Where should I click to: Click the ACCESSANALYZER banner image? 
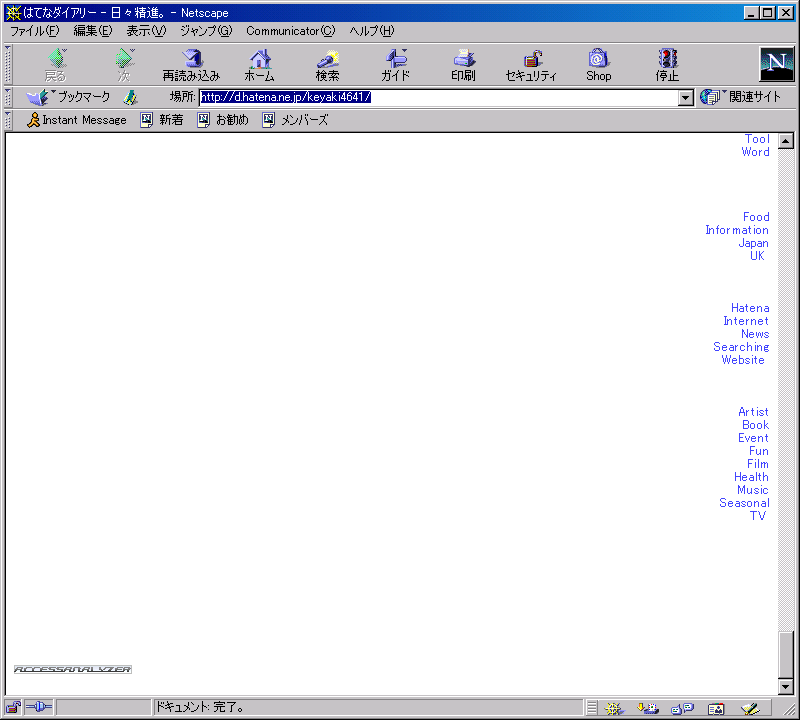click(x=72, y=669)
